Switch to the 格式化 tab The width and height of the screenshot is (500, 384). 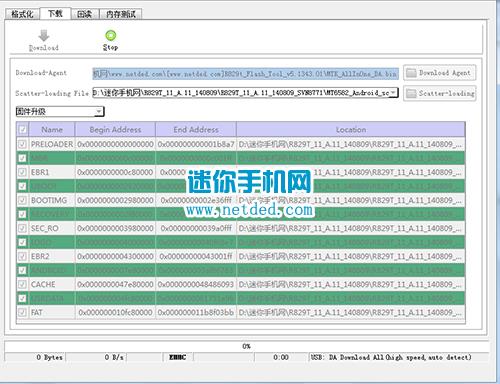[x=22, y=14]
